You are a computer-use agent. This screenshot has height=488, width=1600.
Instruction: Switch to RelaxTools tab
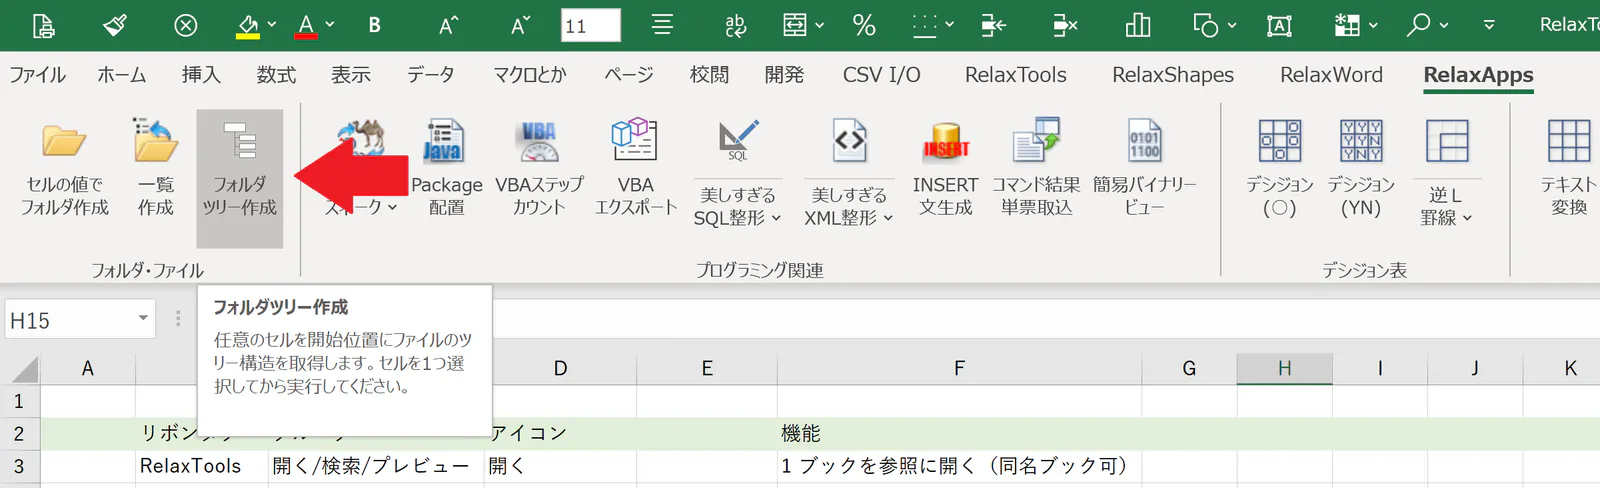pos(1016,75)
